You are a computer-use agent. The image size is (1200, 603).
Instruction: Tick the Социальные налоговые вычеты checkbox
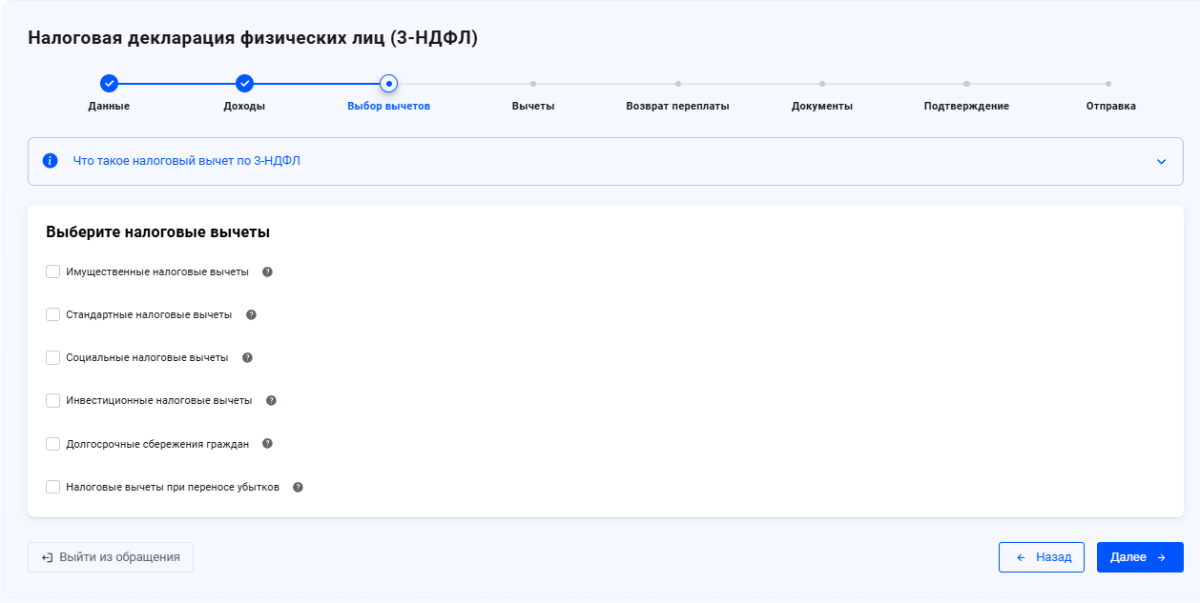(x=53, y=358)
